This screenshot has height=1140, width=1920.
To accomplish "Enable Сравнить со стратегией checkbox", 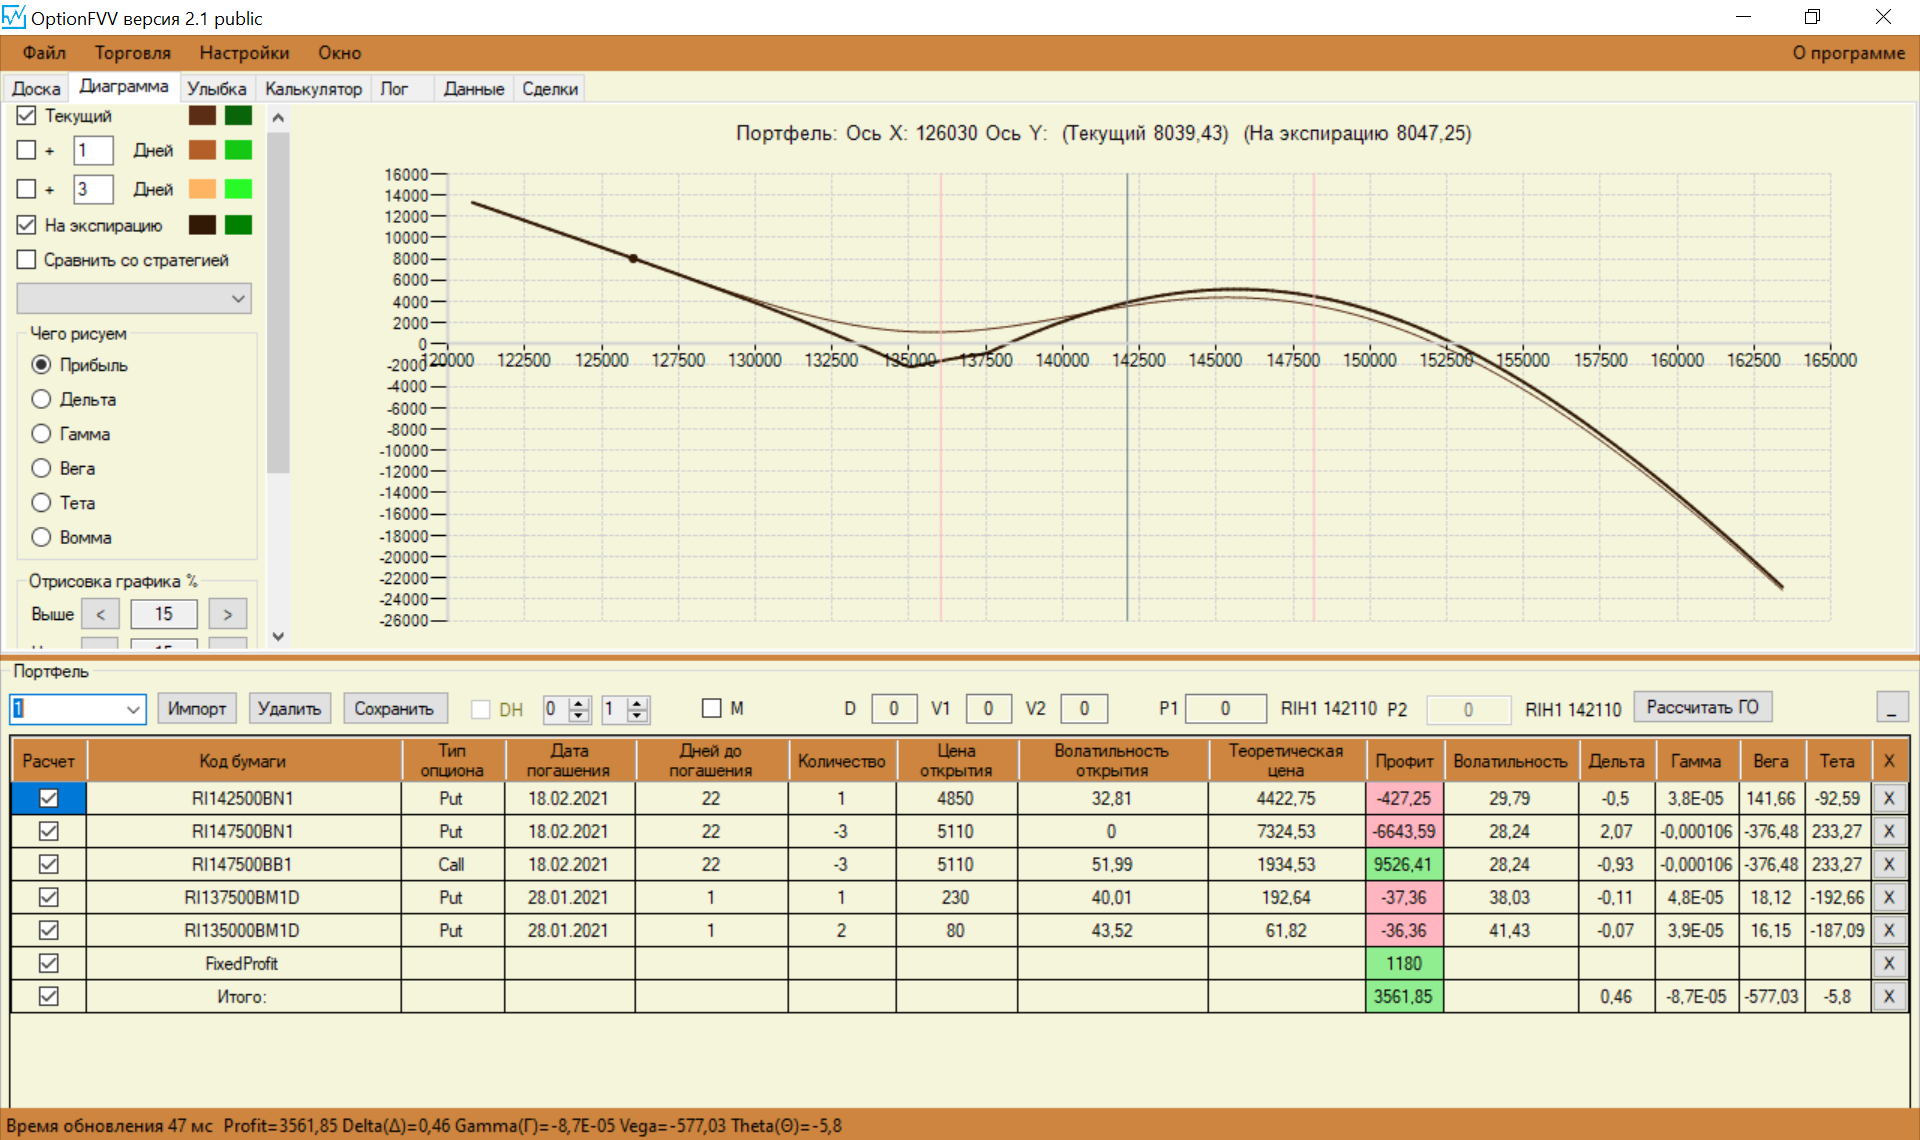I will [27, 260].
